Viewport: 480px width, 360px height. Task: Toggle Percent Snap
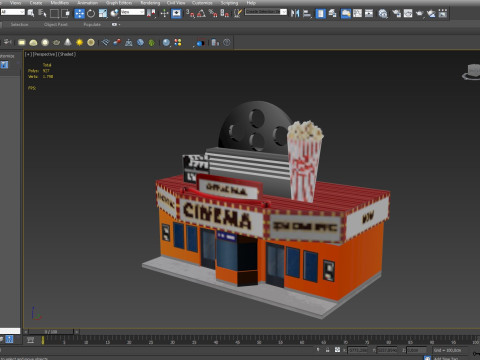click(213, 13)
